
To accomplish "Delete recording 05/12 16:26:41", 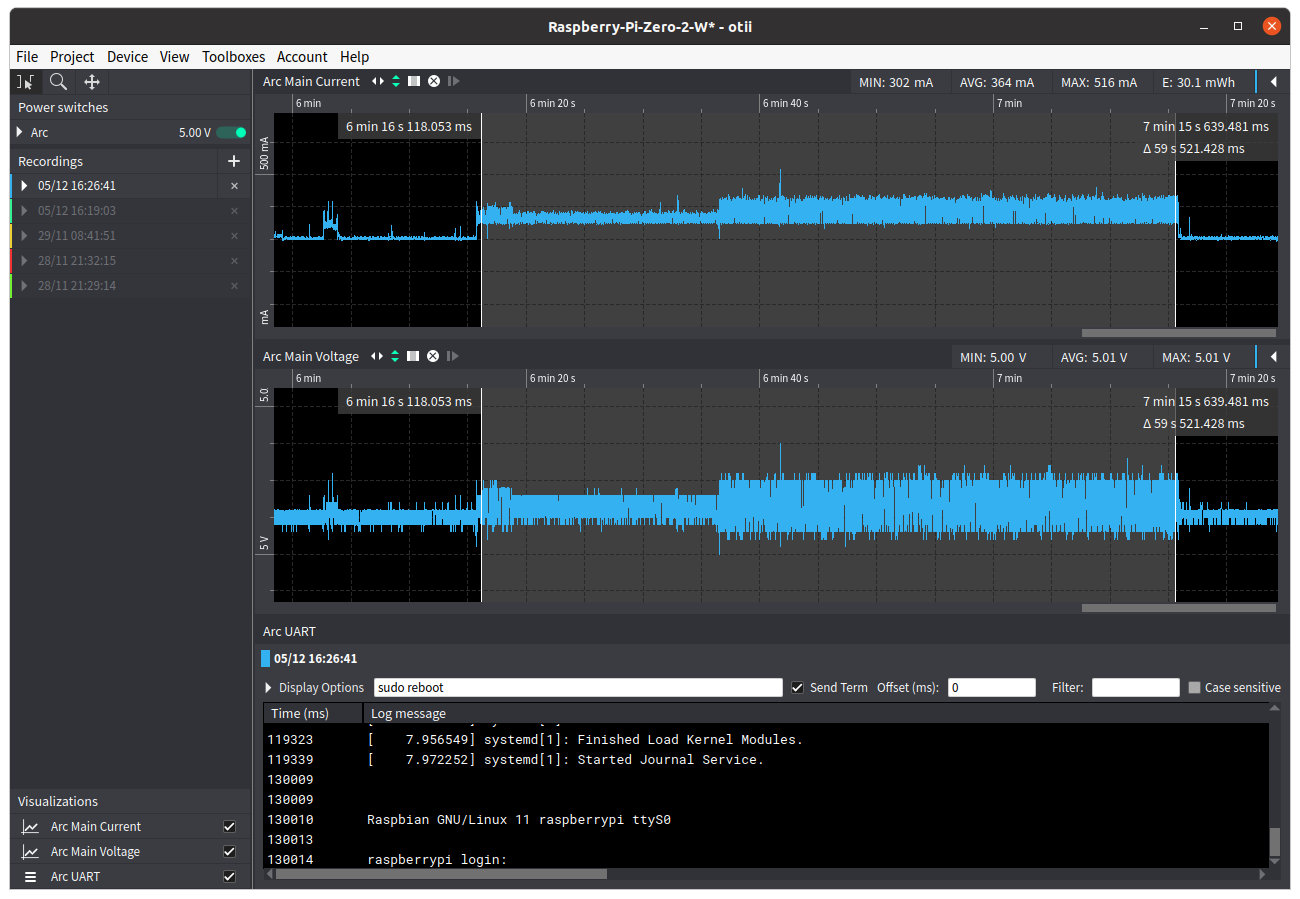I will click(x=234, y=186).
